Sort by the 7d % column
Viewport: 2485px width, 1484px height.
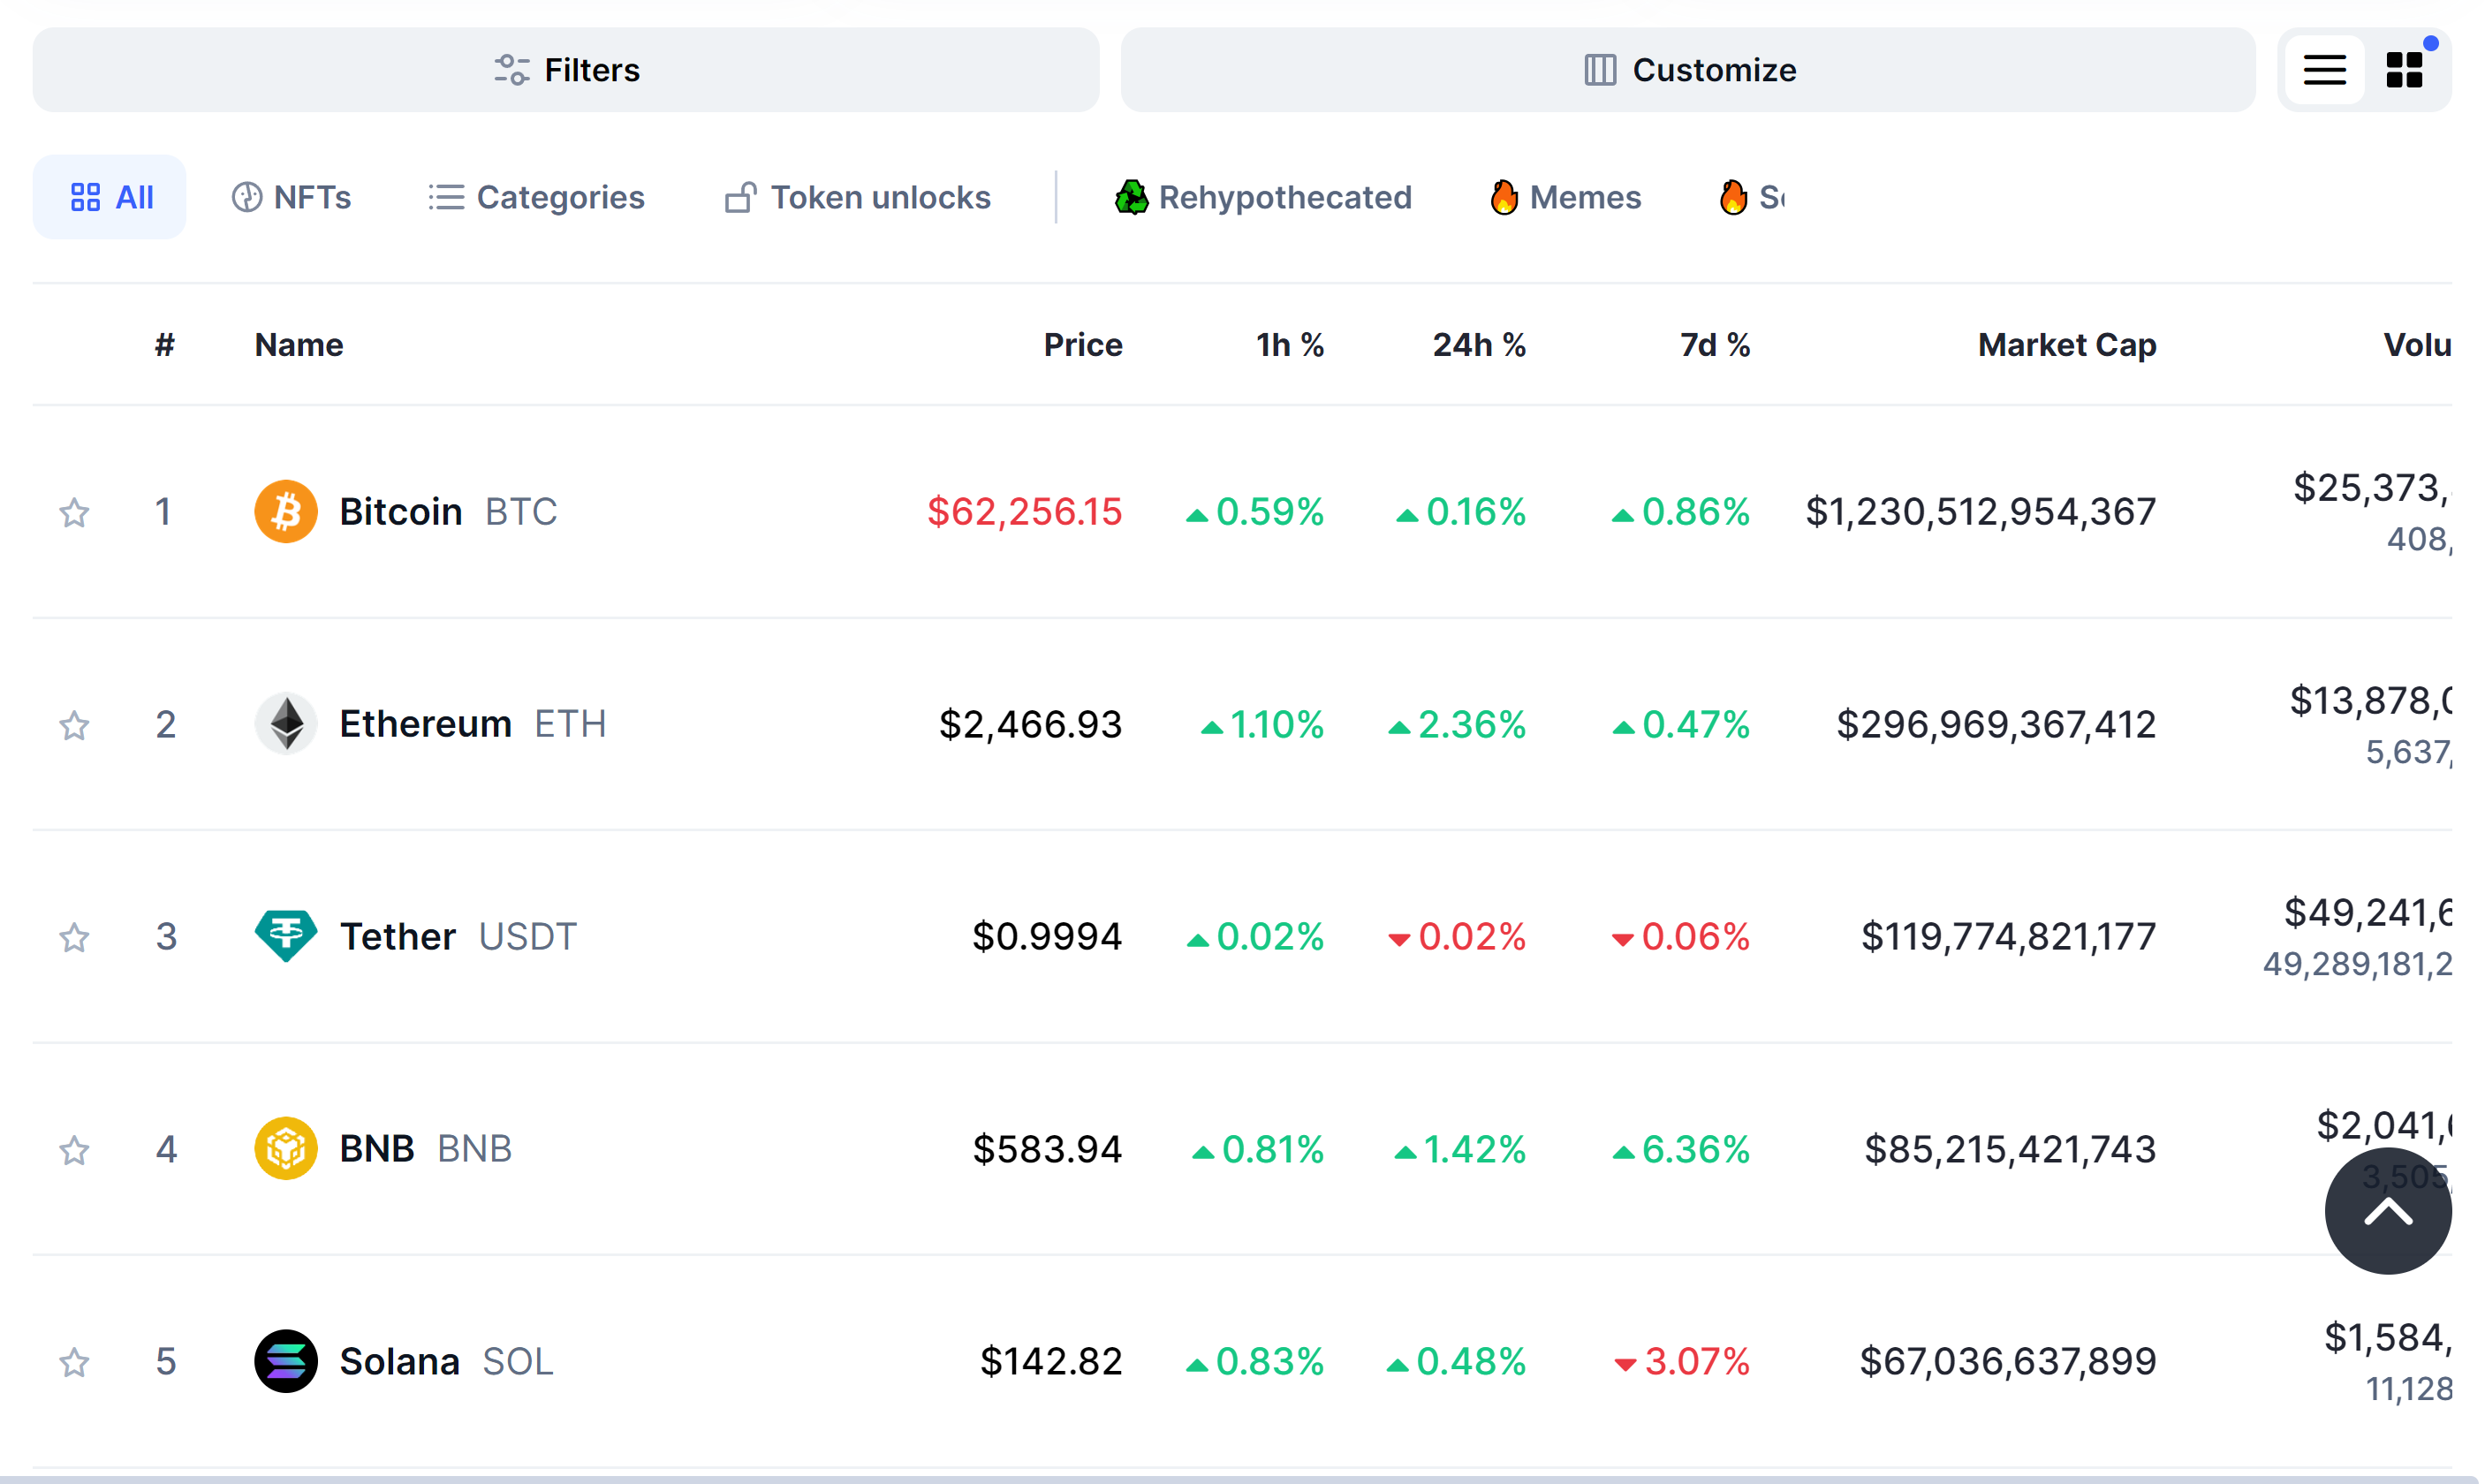(1716, 345)
